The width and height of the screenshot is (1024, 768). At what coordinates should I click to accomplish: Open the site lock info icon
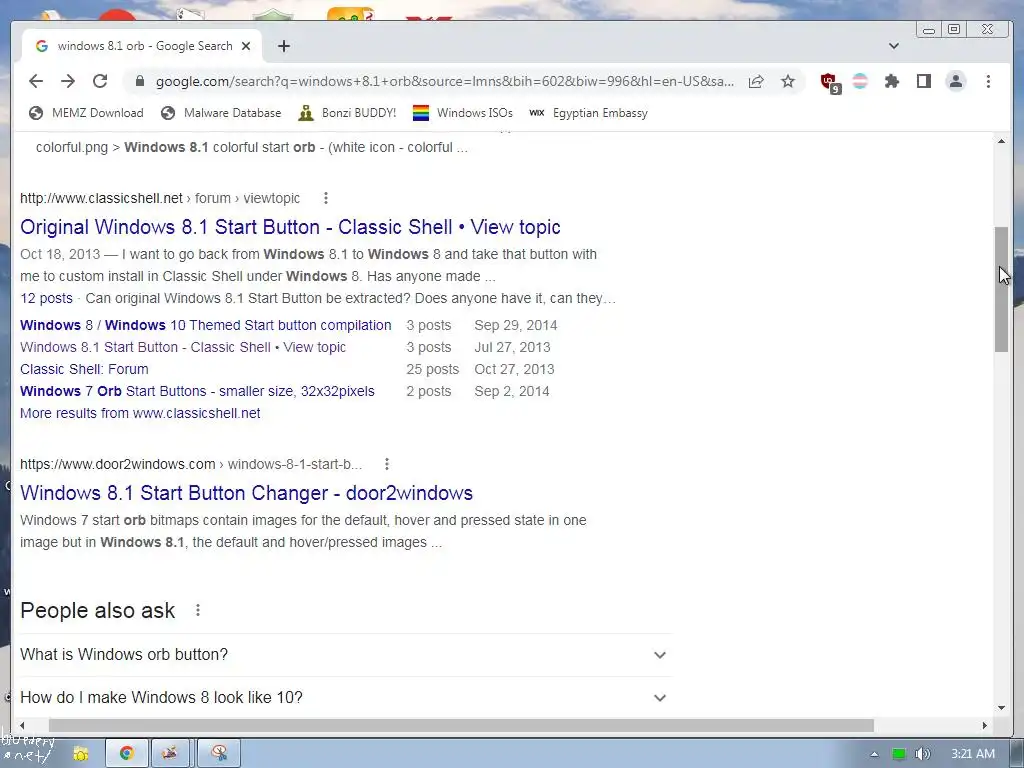(x=139, y=81)
